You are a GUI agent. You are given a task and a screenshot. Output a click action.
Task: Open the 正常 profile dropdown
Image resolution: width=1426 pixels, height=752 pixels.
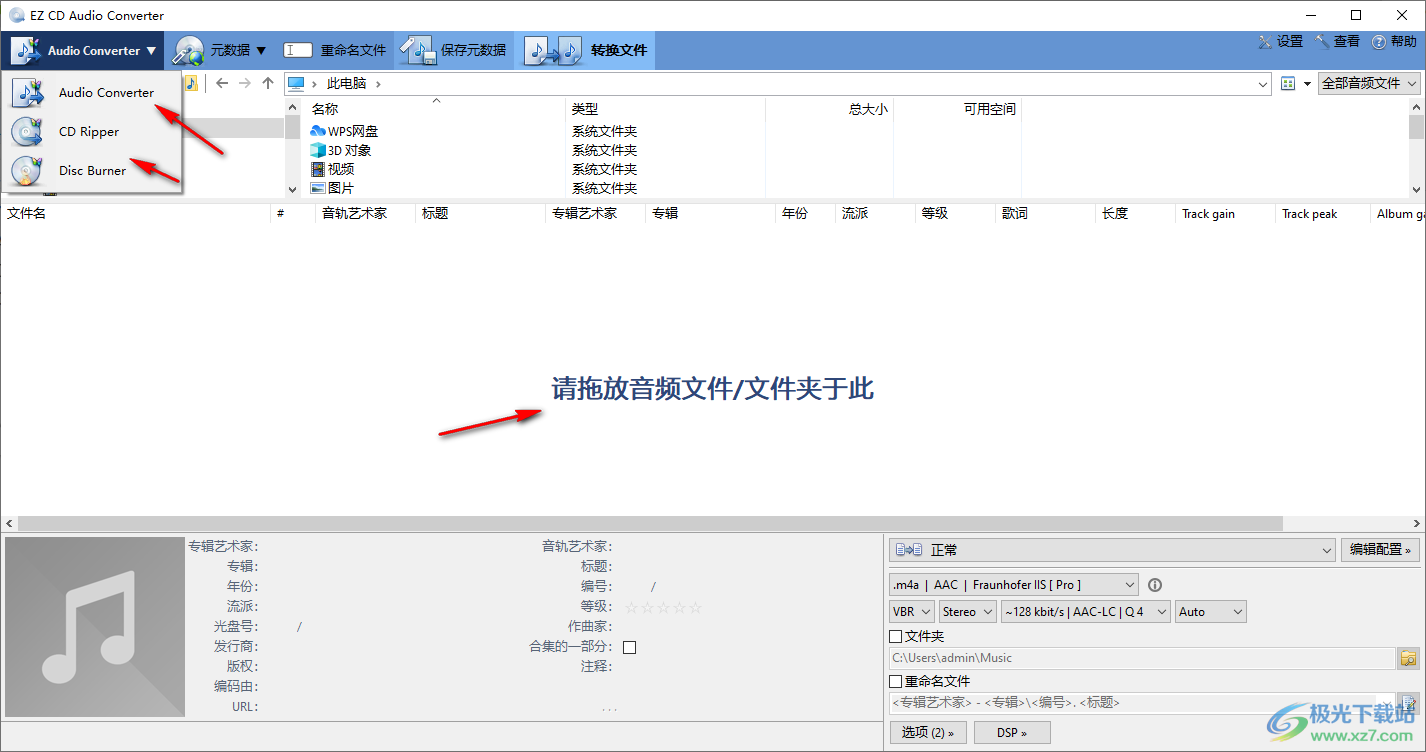coord(1111,549)
